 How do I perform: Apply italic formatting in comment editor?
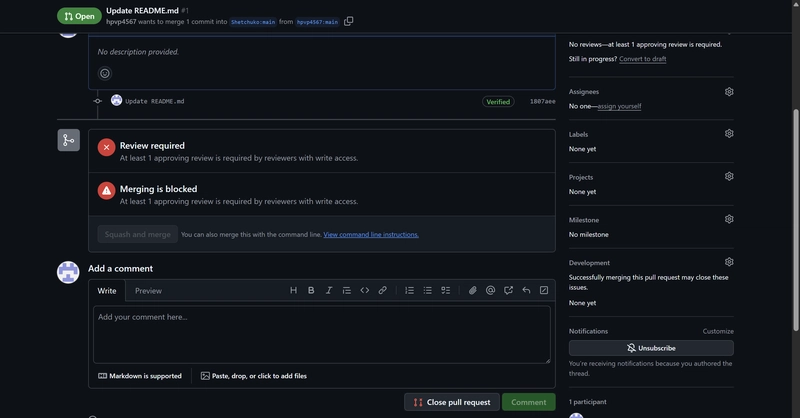pos(329,290)
